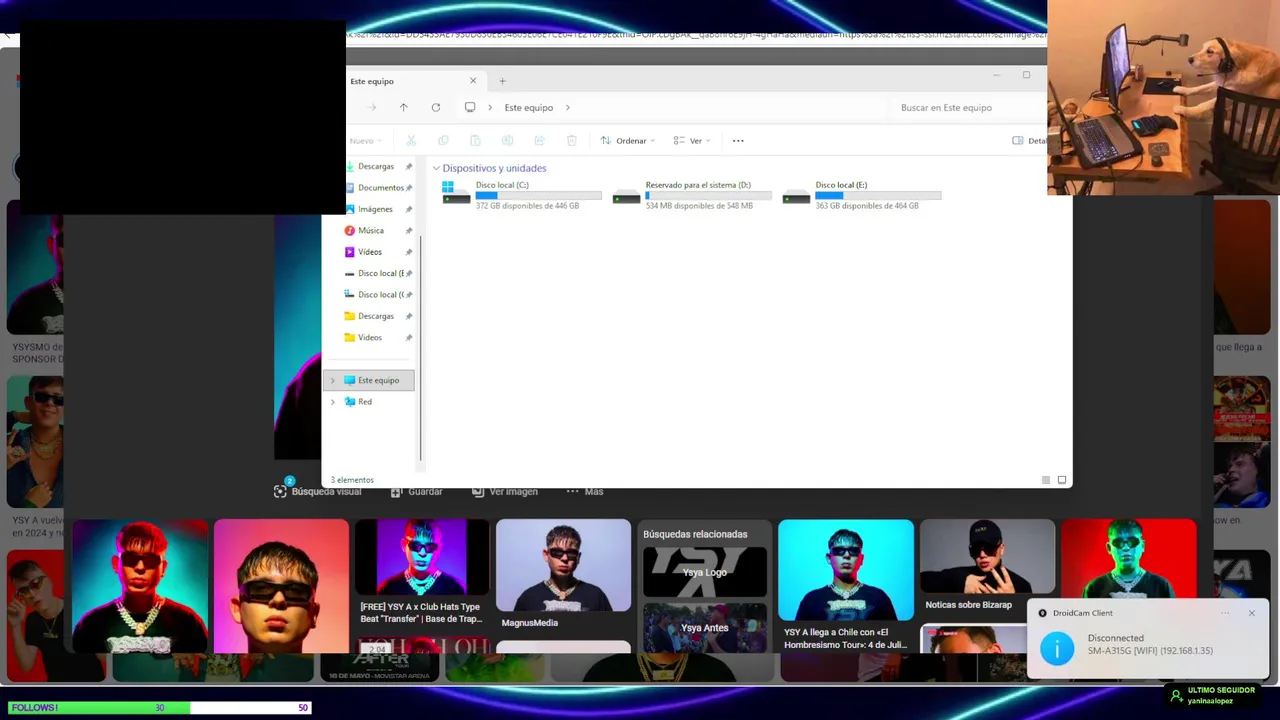1280x720 pixels.
Task: Click the Disco local (C:) usage bar
Action: (x=539, y=195)
